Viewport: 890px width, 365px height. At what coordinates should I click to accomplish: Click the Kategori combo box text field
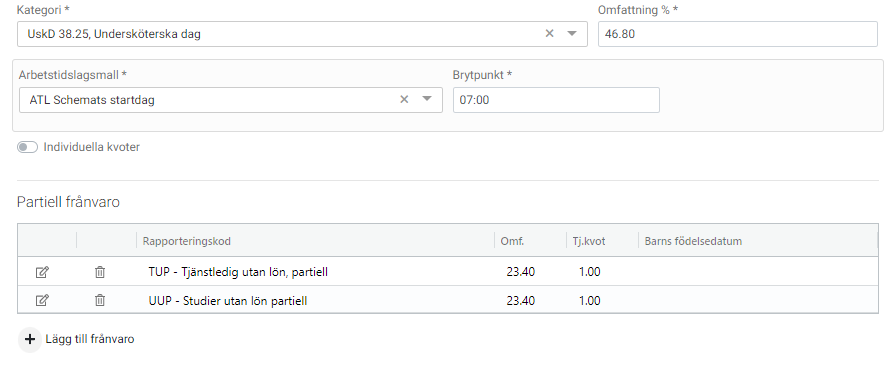click(x=278, y=34)
